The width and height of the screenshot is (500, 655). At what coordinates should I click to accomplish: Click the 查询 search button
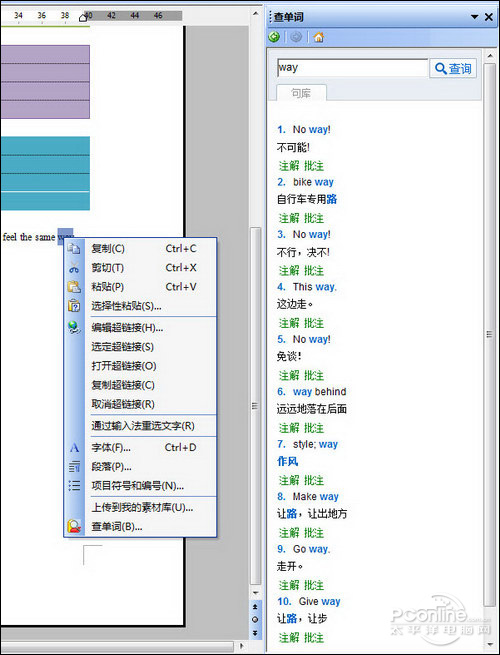tap(453, 68)
